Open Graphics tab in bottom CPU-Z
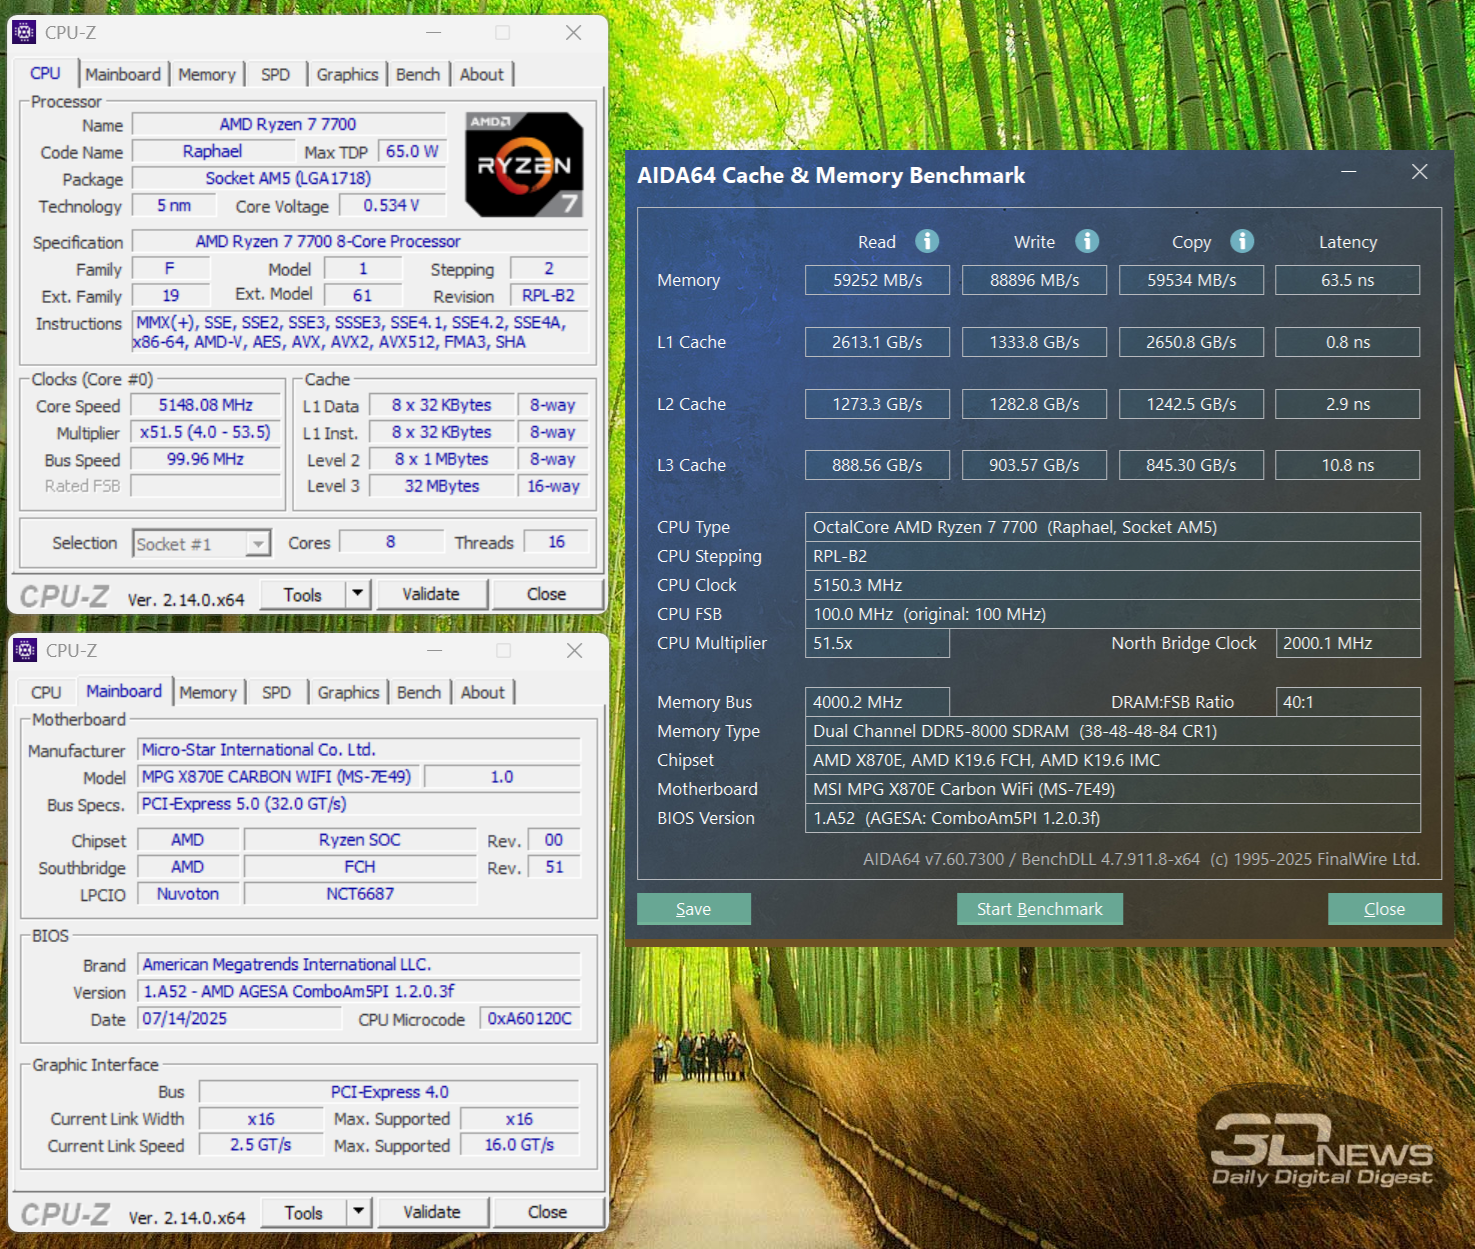Image resolution: width=1475 pixels, height=1249 pixels. tap(348, 693)
